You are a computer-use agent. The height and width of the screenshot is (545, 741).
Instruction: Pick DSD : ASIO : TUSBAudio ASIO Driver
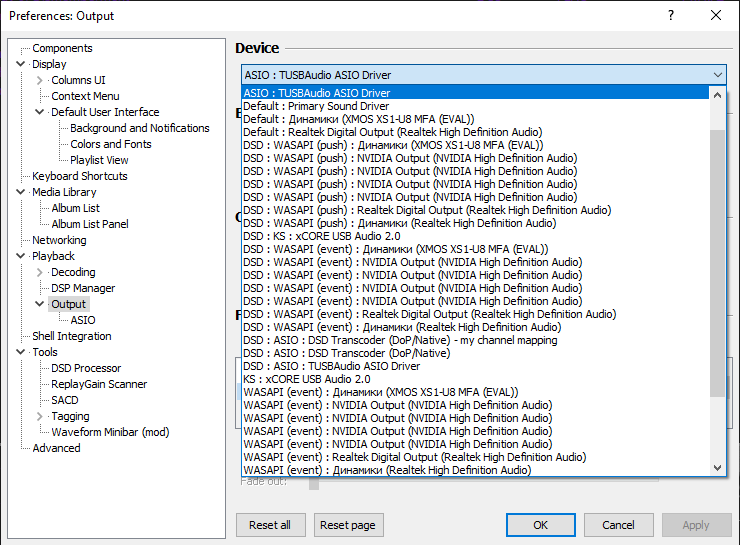(331, 366)
